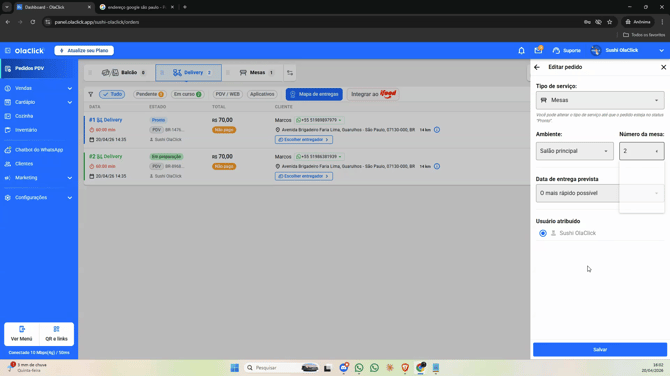670x376 pixels.
Task: Open Data de entrega prevista dropdown
Action: point(600,193)
